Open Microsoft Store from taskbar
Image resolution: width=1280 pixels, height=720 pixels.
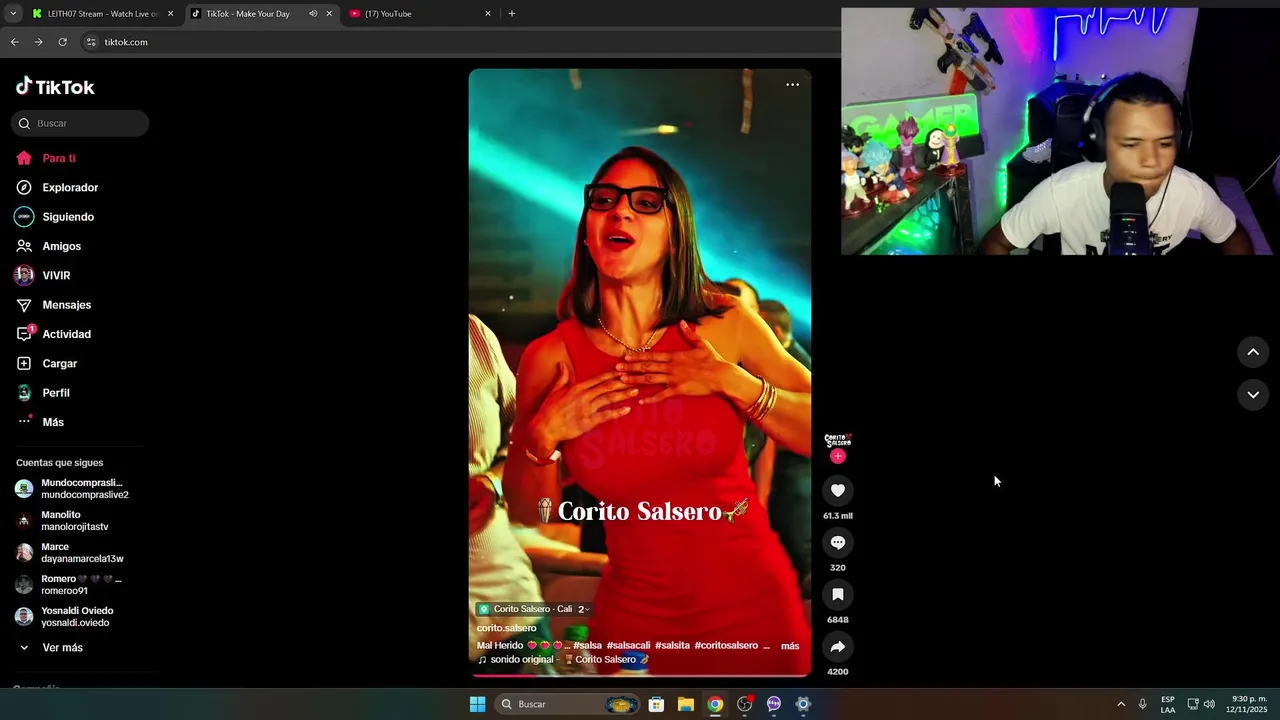click(x=656, y=704)
